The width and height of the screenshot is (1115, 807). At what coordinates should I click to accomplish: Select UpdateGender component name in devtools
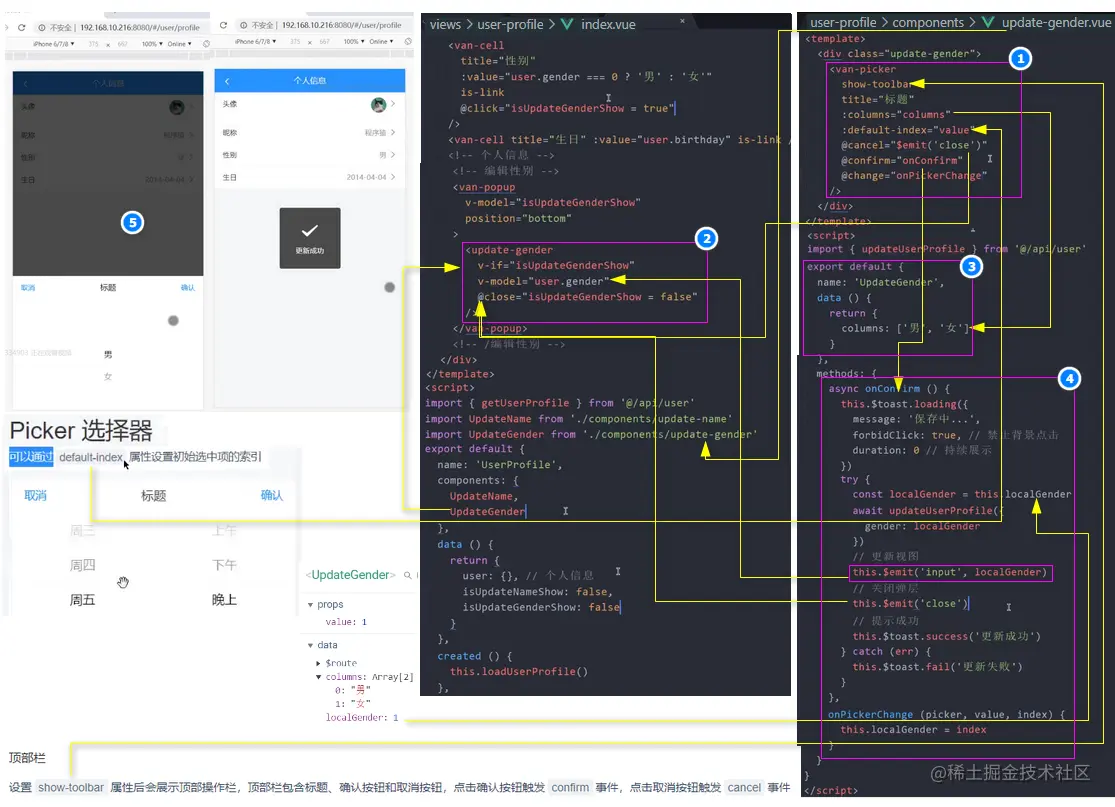coord(351,574)
